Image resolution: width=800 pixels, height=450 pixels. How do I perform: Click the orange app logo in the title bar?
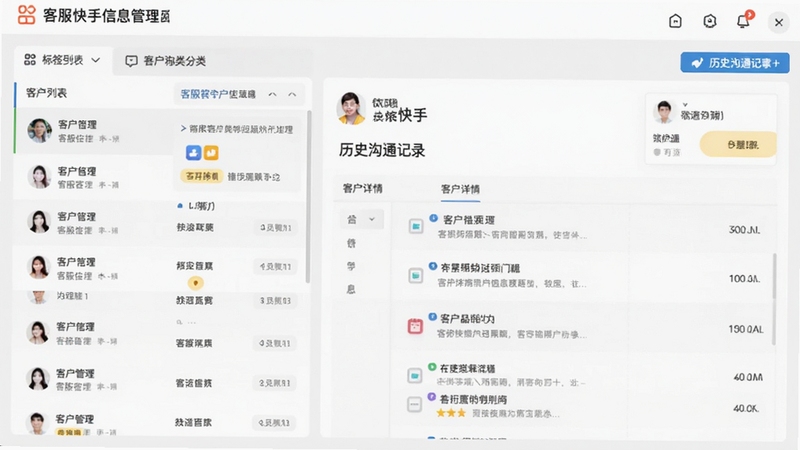(27, 15)
